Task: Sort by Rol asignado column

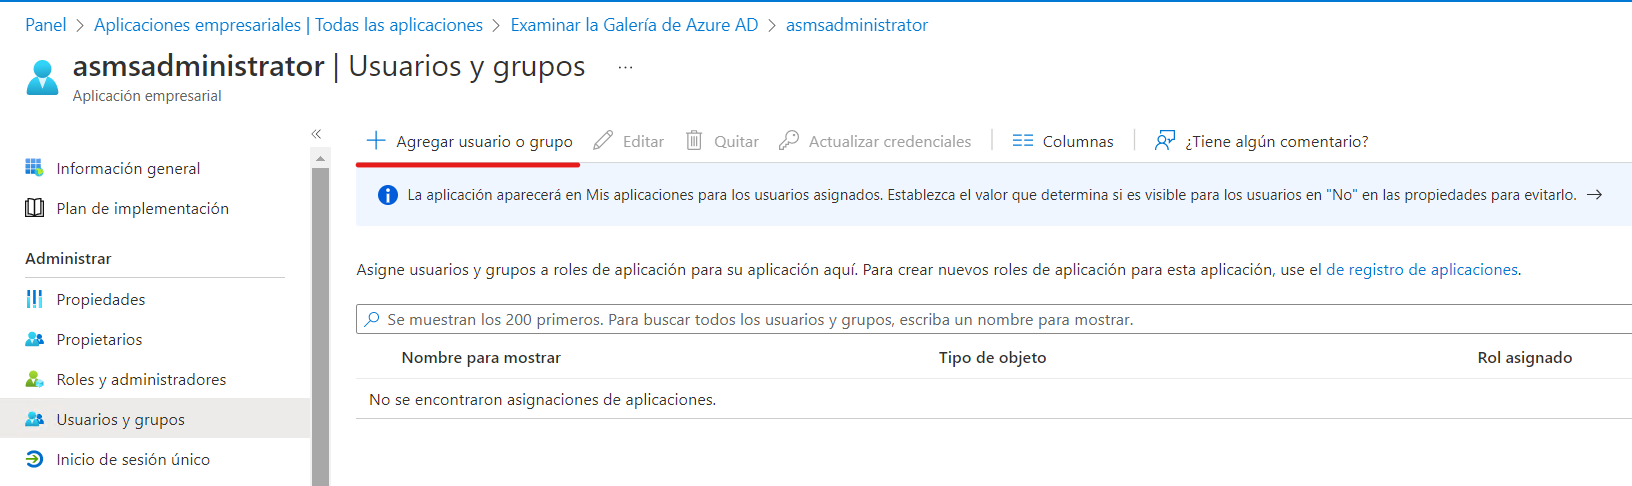Action: point(1524,357)
